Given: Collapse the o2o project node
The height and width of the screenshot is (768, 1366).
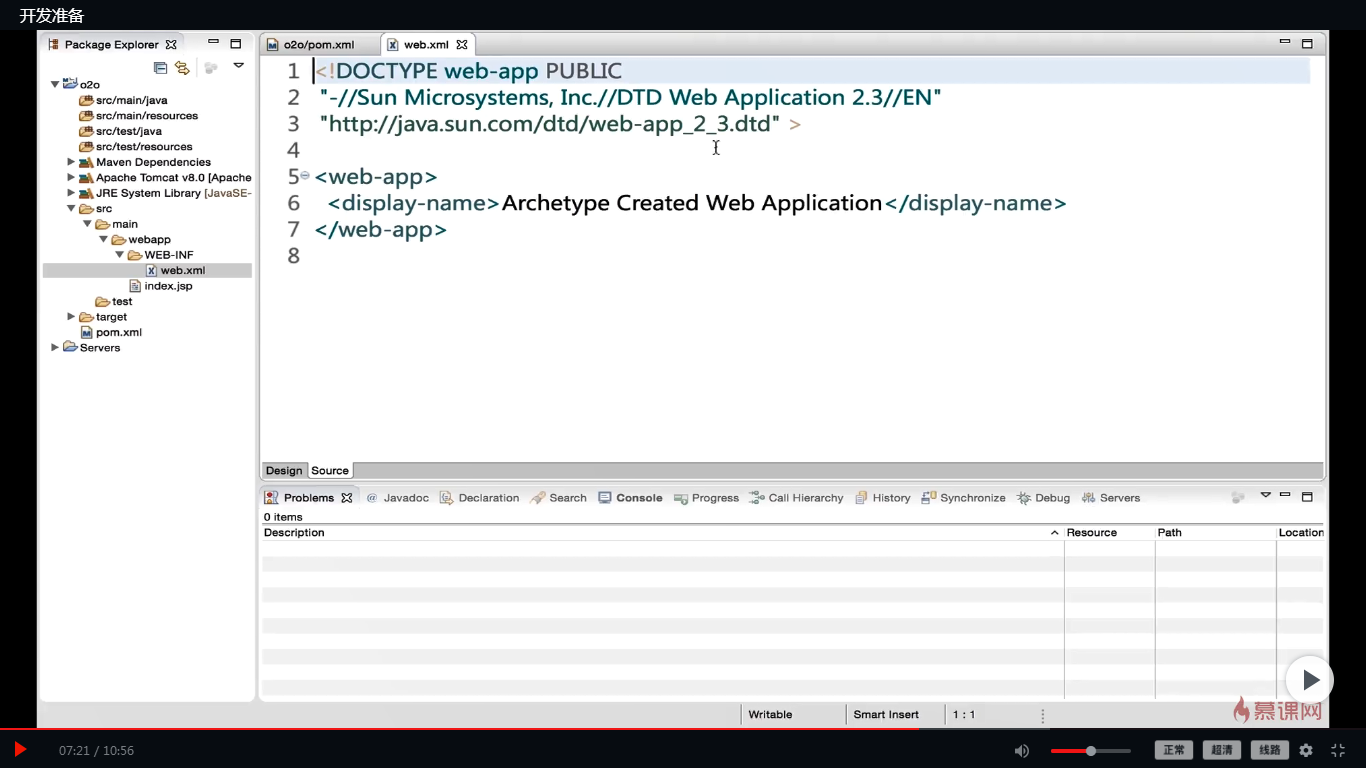Looking at the screenshot, I should [x=55, y=85].
